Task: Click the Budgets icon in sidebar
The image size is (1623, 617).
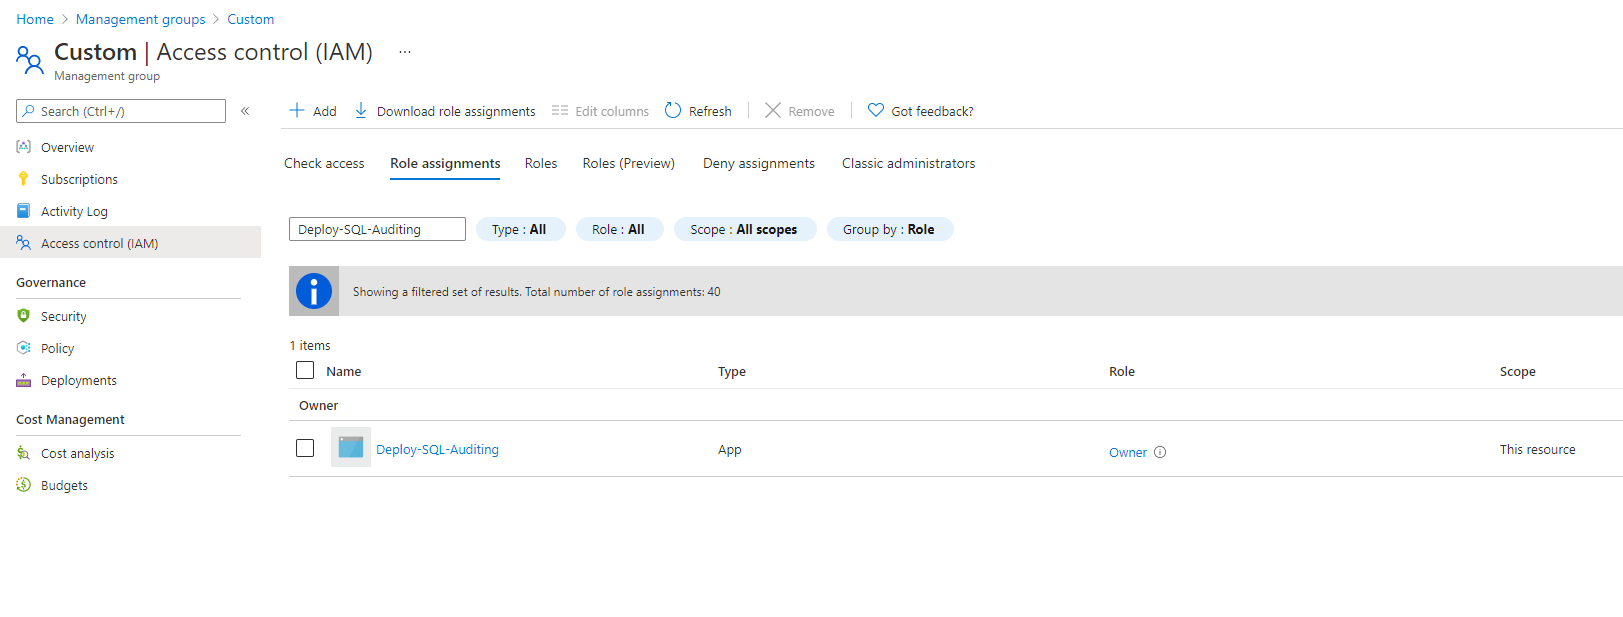Action: pyautogui.click(x=24, y=485)
